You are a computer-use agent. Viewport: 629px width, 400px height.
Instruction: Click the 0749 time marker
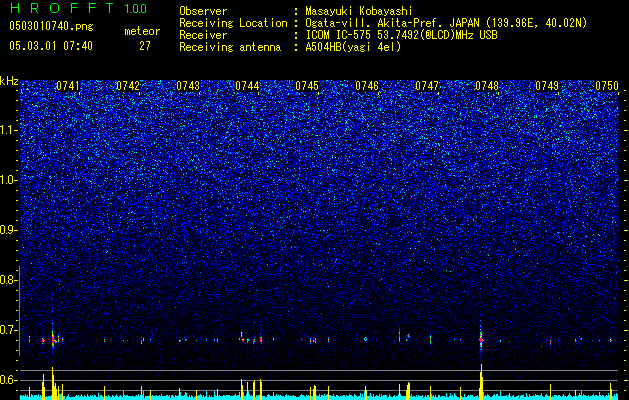click(x=547, y=85)
